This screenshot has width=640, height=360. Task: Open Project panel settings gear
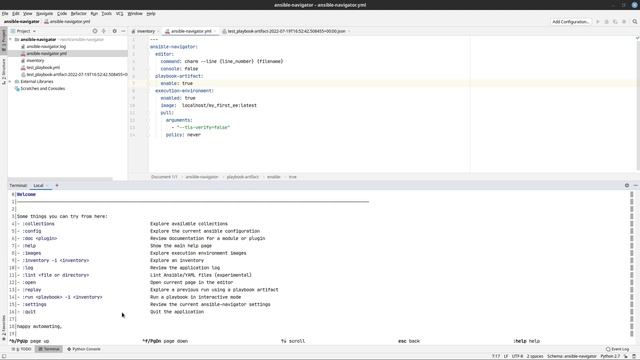click(x=114, y=31)
